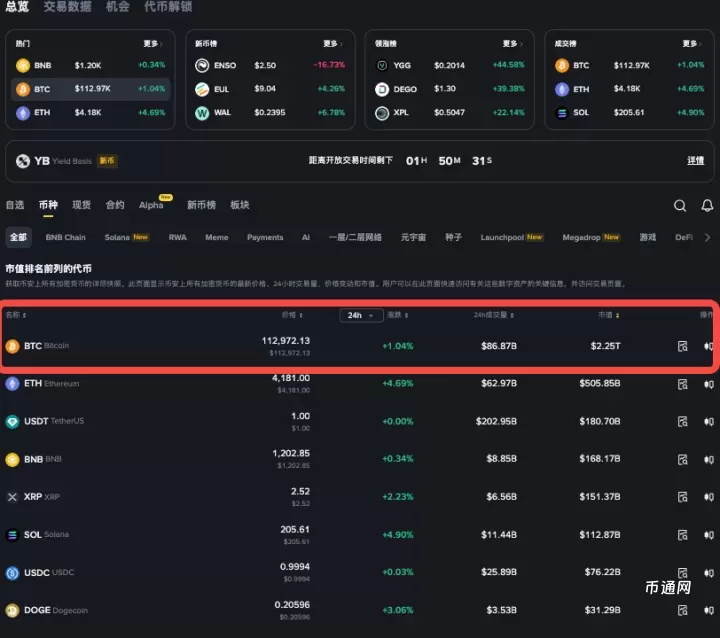Click trade icon in XRP row

[709, 497]
